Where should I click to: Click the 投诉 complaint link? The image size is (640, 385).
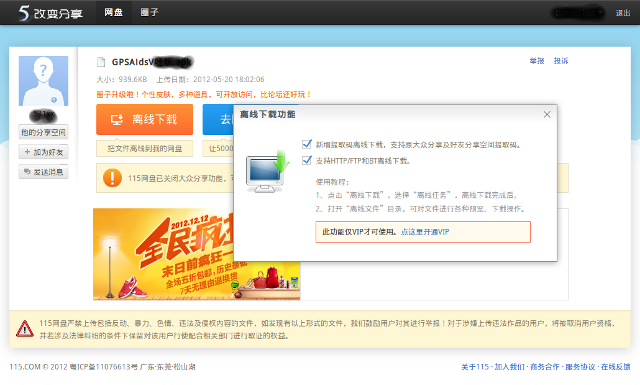[561, 61]
